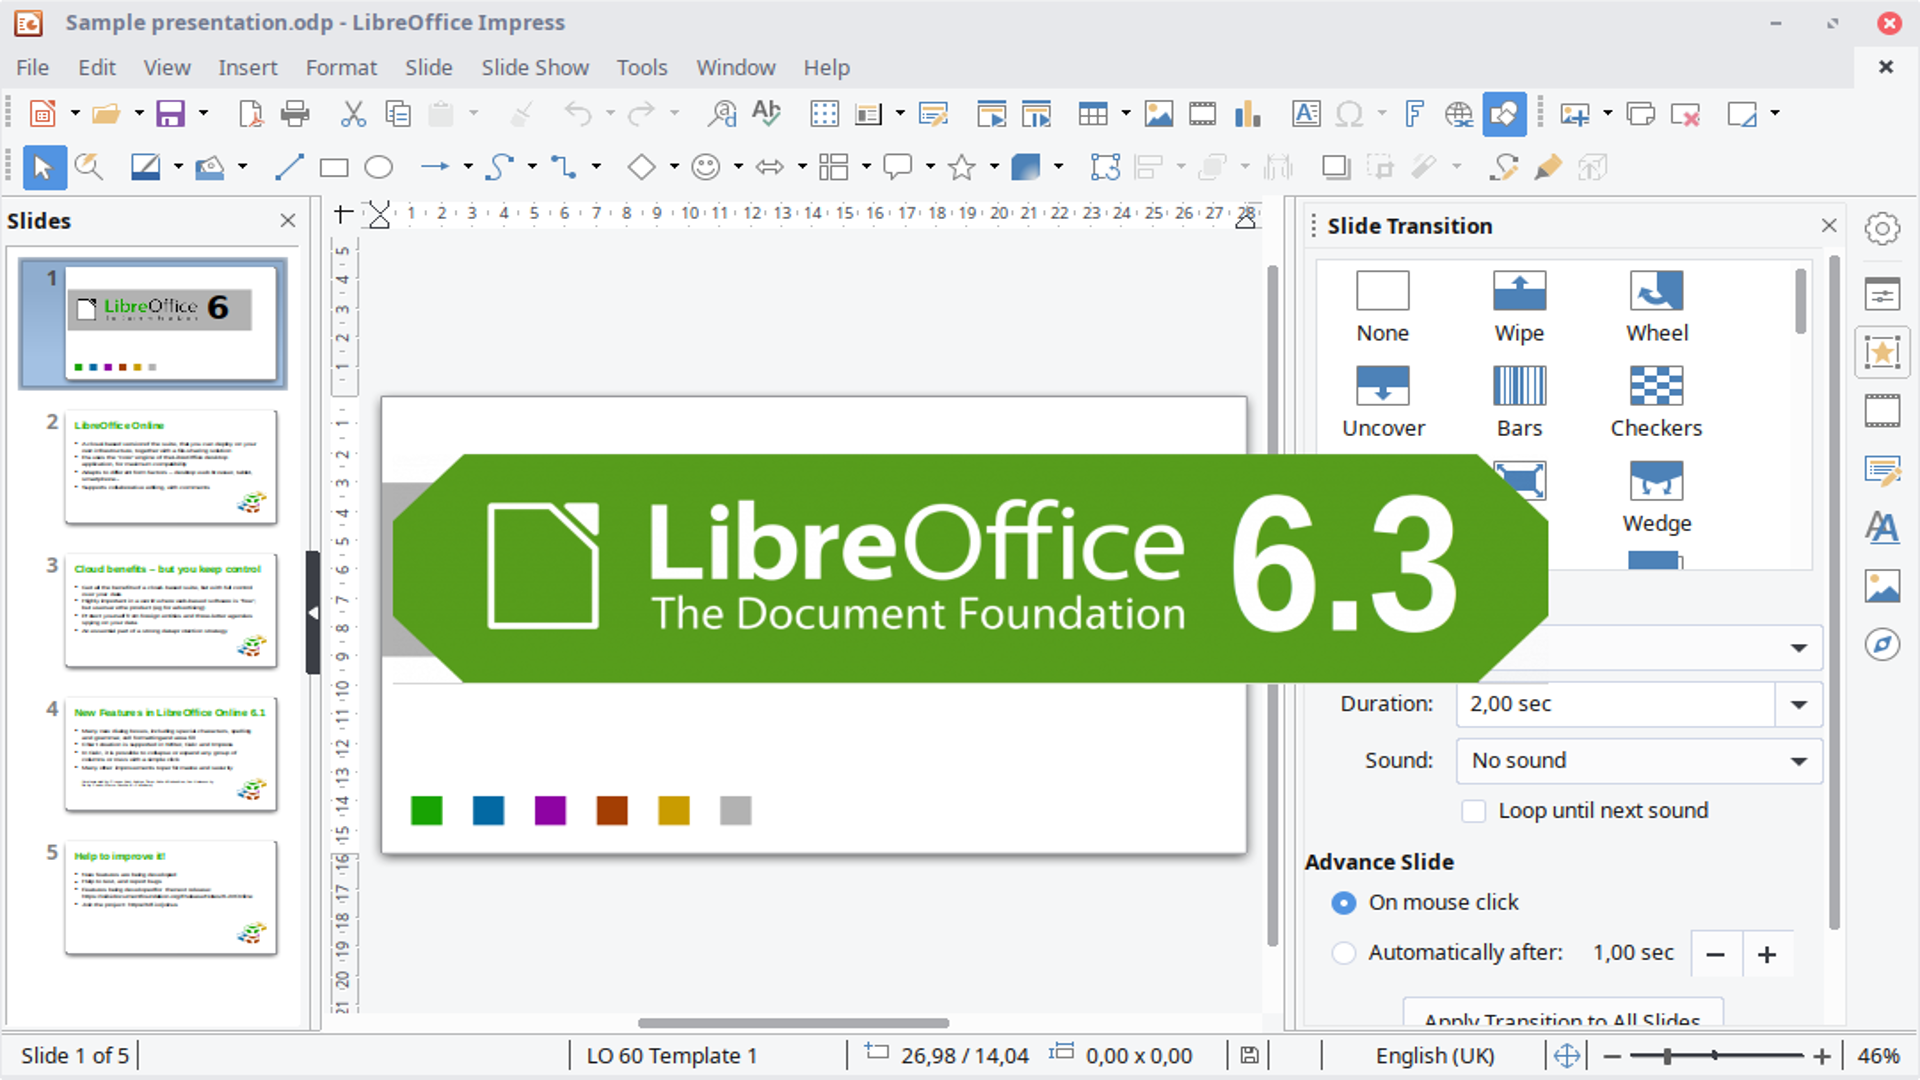Select the Zoom & Pan tool
The width and height of the screenshot is (1920, 1080).
click(x=89, y=167)
